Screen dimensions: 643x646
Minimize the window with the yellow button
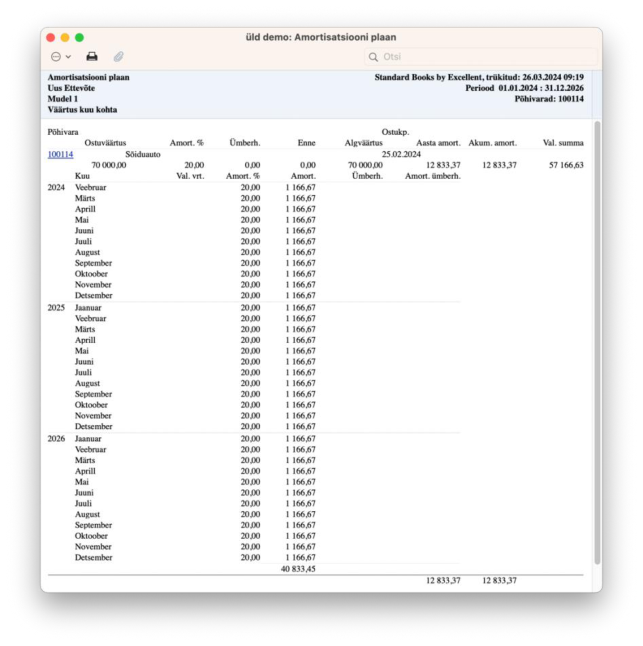[x=65, y=37]
